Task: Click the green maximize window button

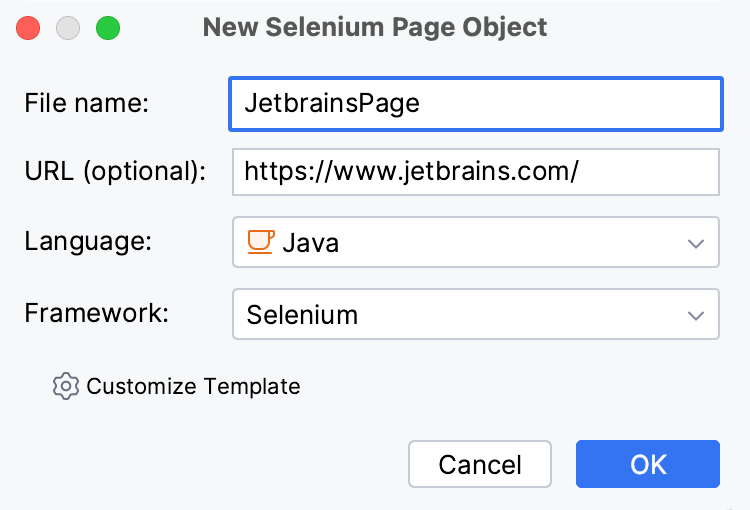Action: click(x=107, y=28)
